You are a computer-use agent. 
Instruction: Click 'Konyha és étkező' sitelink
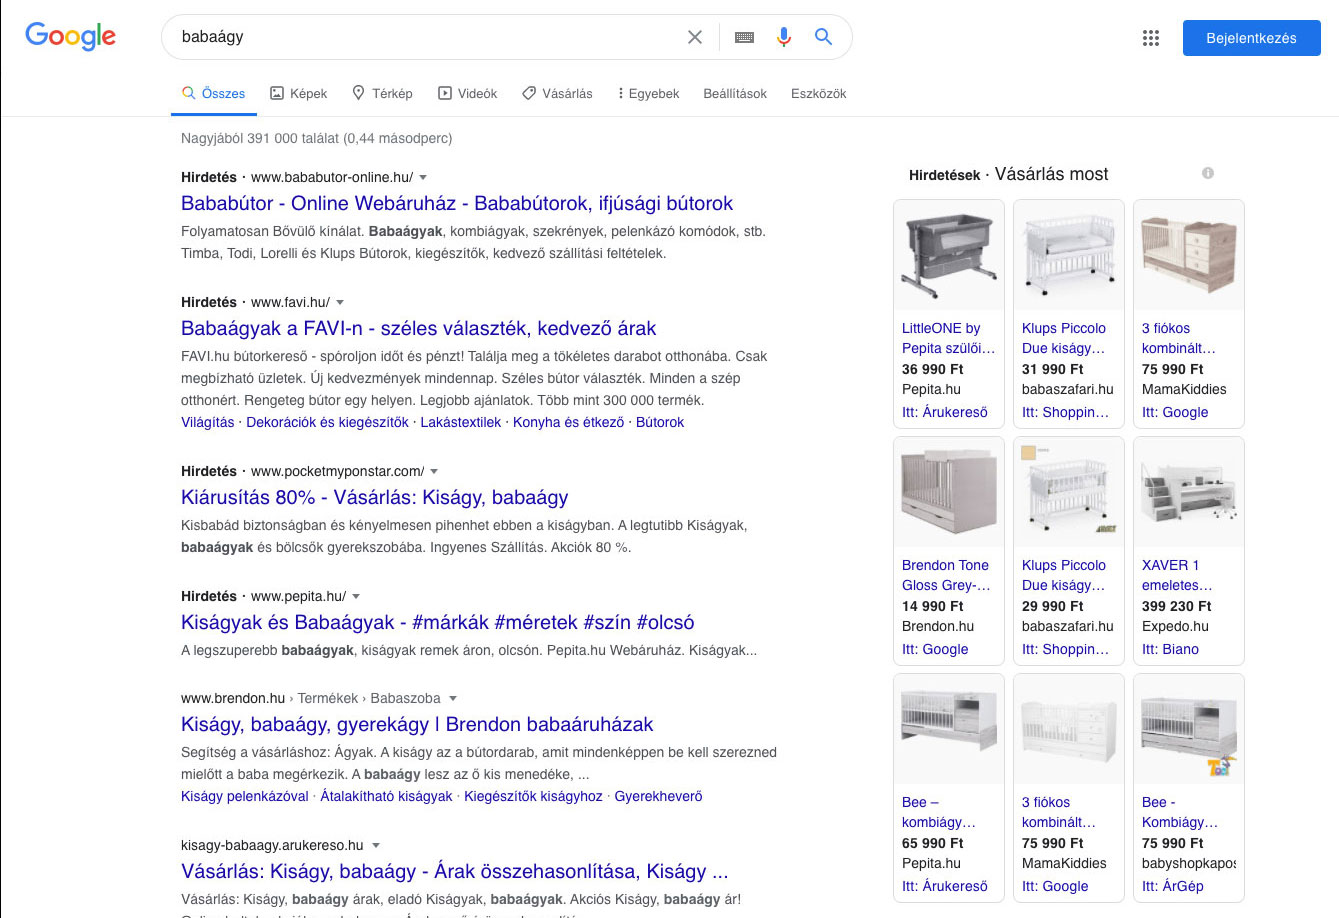point(569,422)
